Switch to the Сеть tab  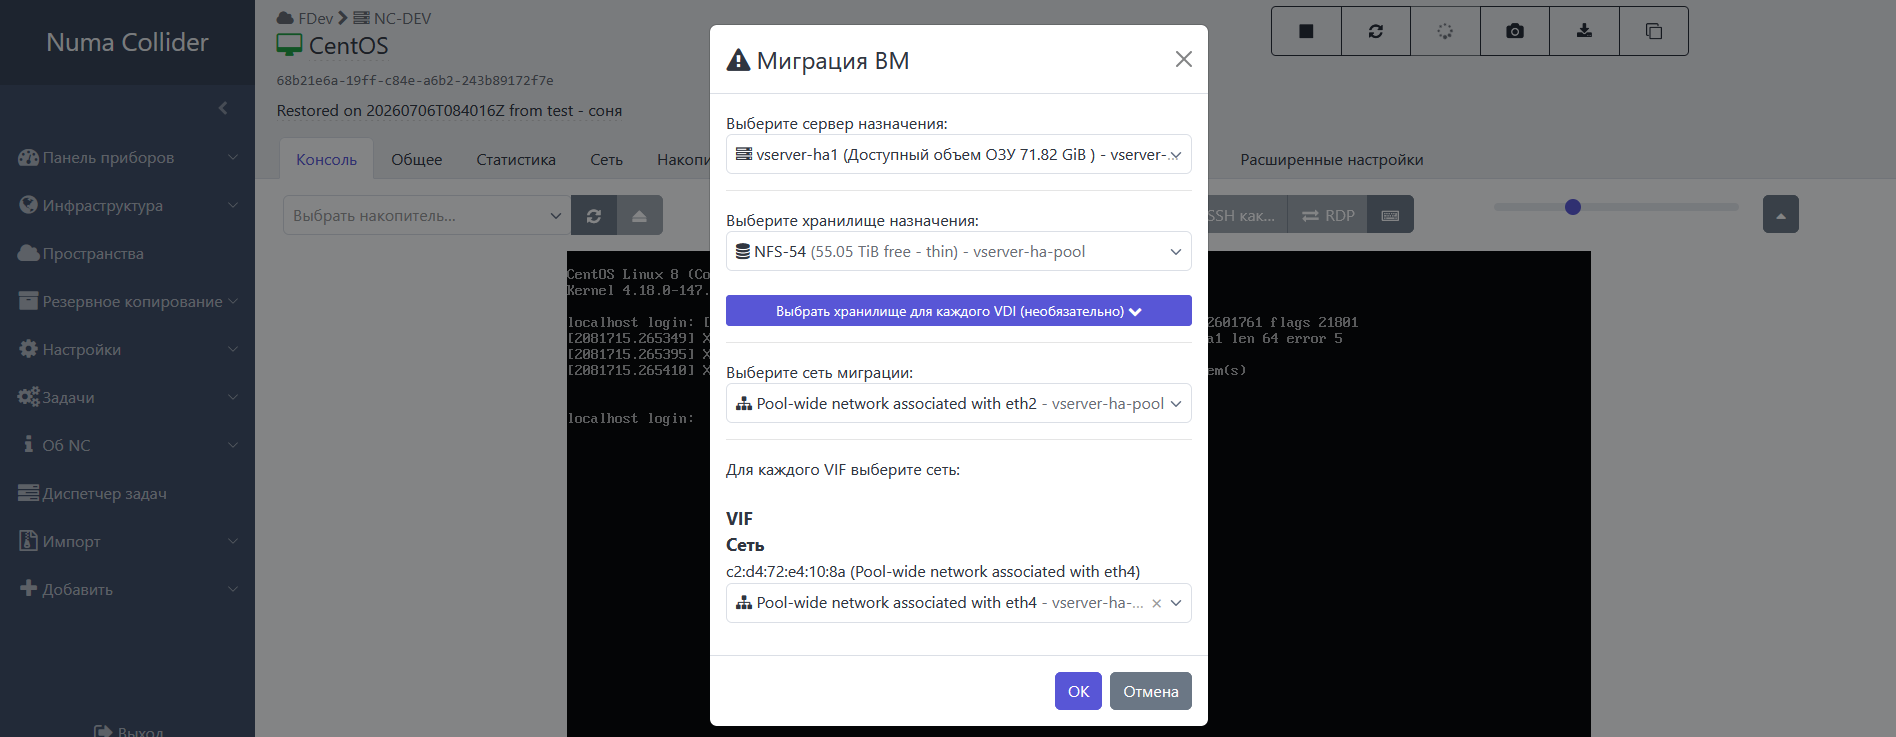tap(606, 159)
